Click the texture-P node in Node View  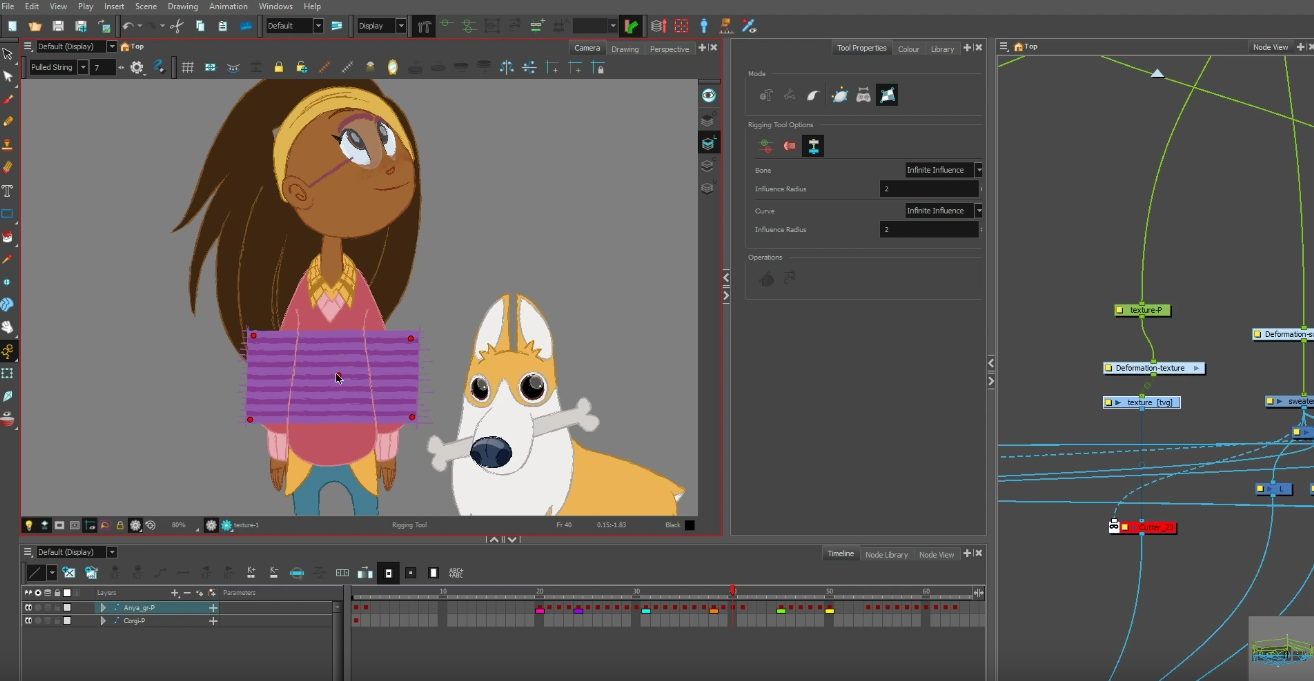pos(1143,310)
